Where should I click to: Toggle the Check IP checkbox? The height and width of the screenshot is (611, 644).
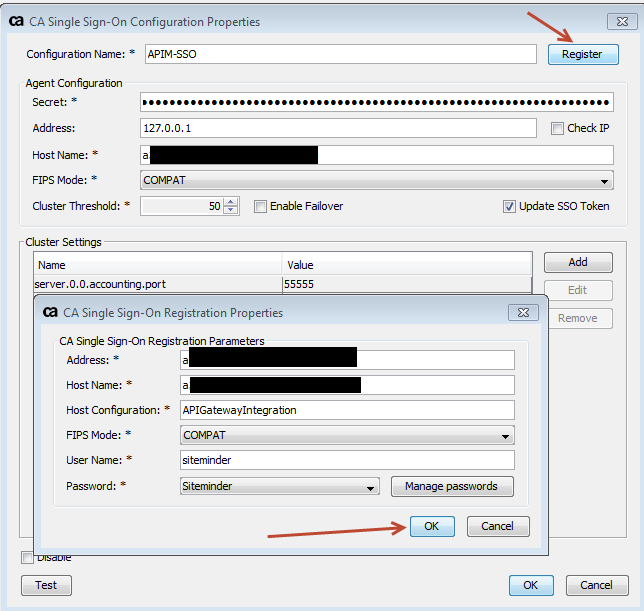click(557, 129)
